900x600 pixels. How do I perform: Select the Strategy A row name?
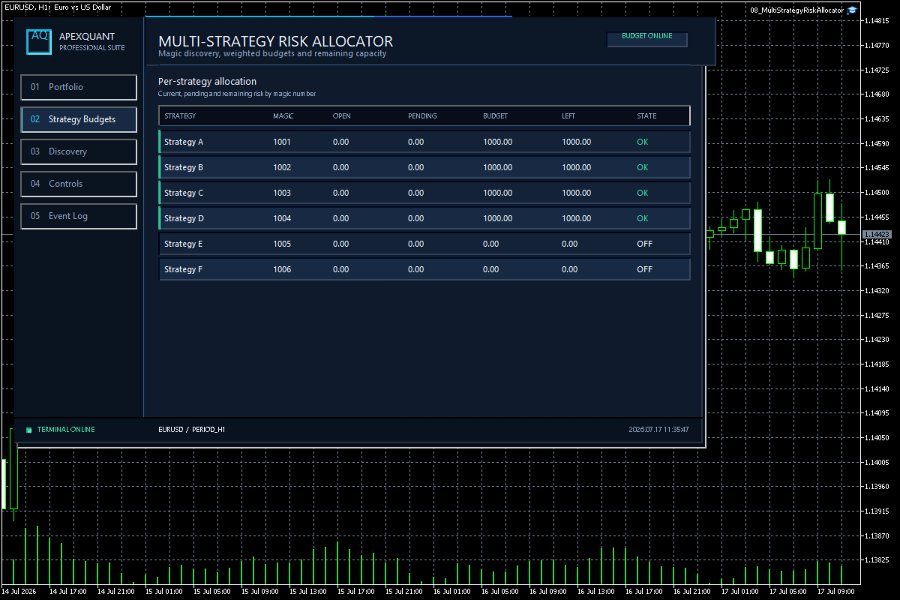[x=184, y=142]
